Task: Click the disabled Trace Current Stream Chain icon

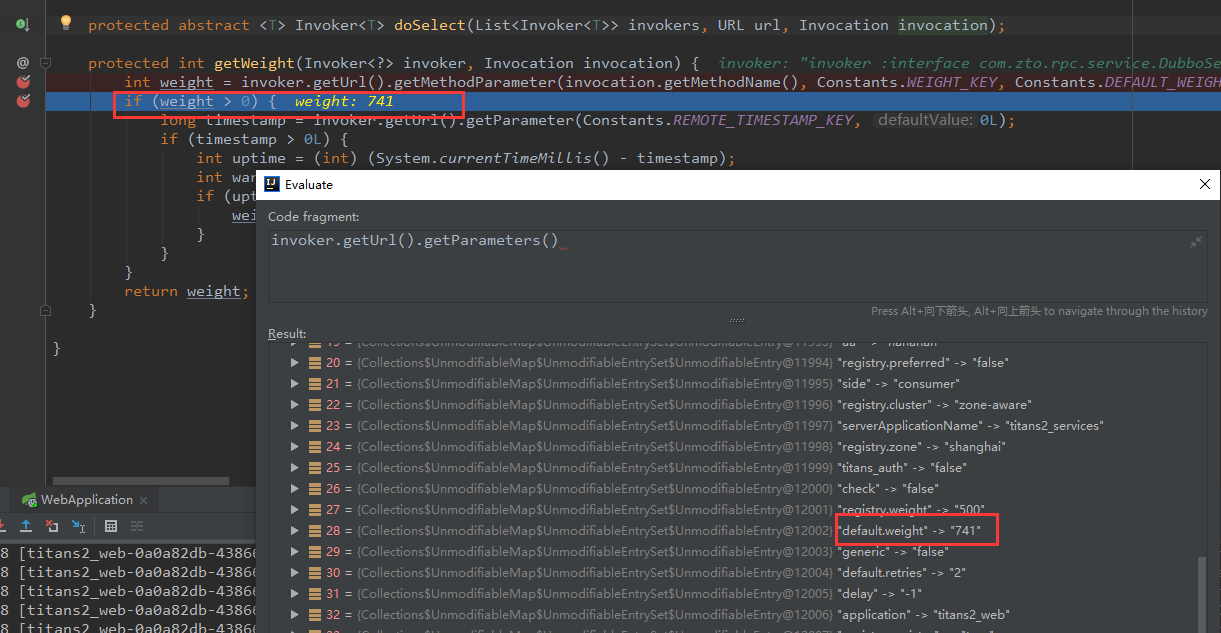Action: [137, 526]
